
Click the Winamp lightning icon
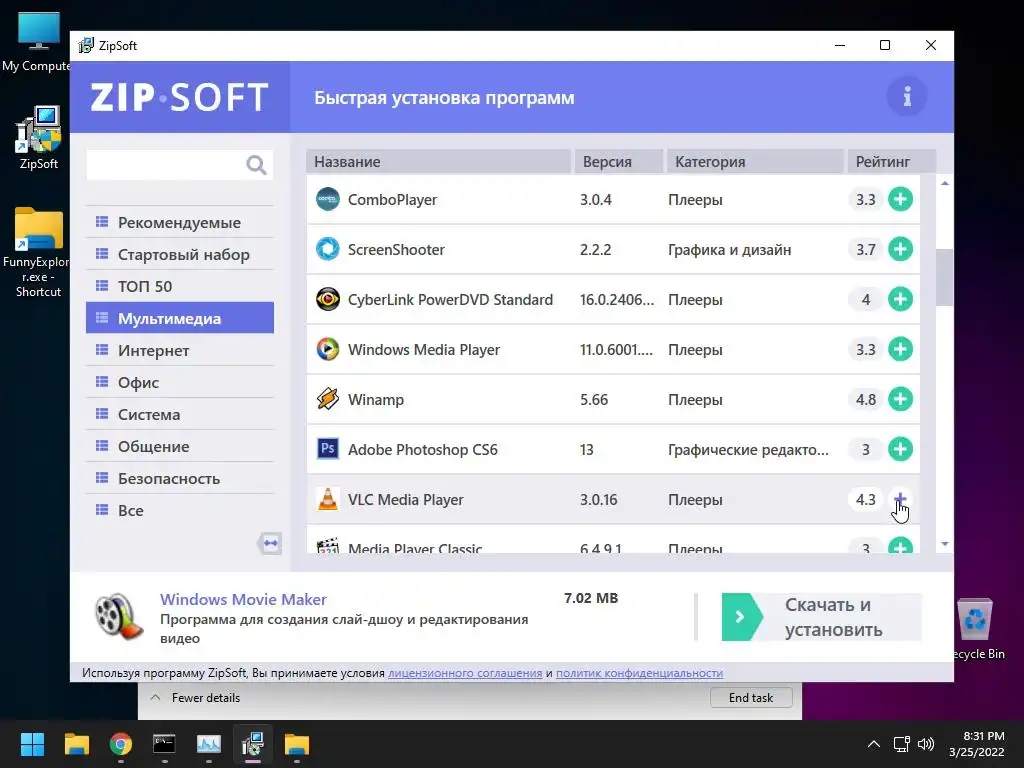coord(327,399)
